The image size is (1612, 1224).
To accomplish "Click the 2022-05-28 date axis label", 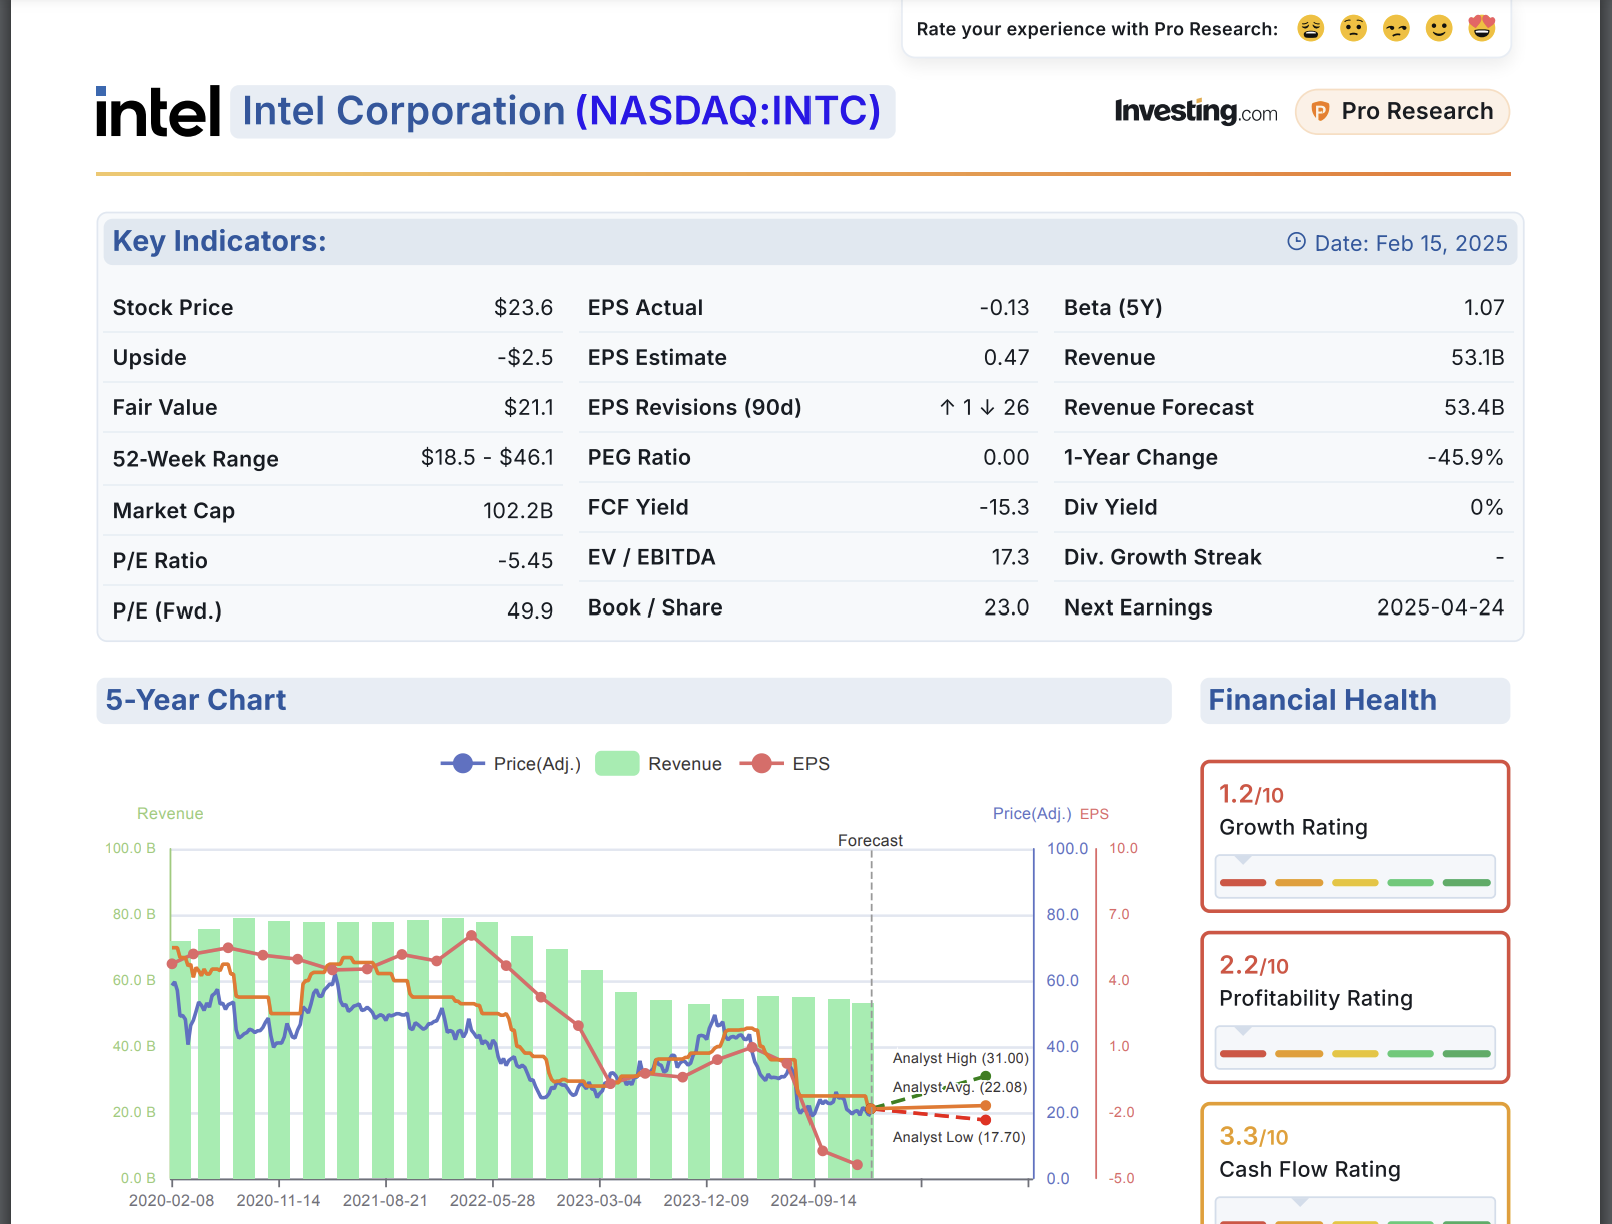I will (x=492, y=1201).
